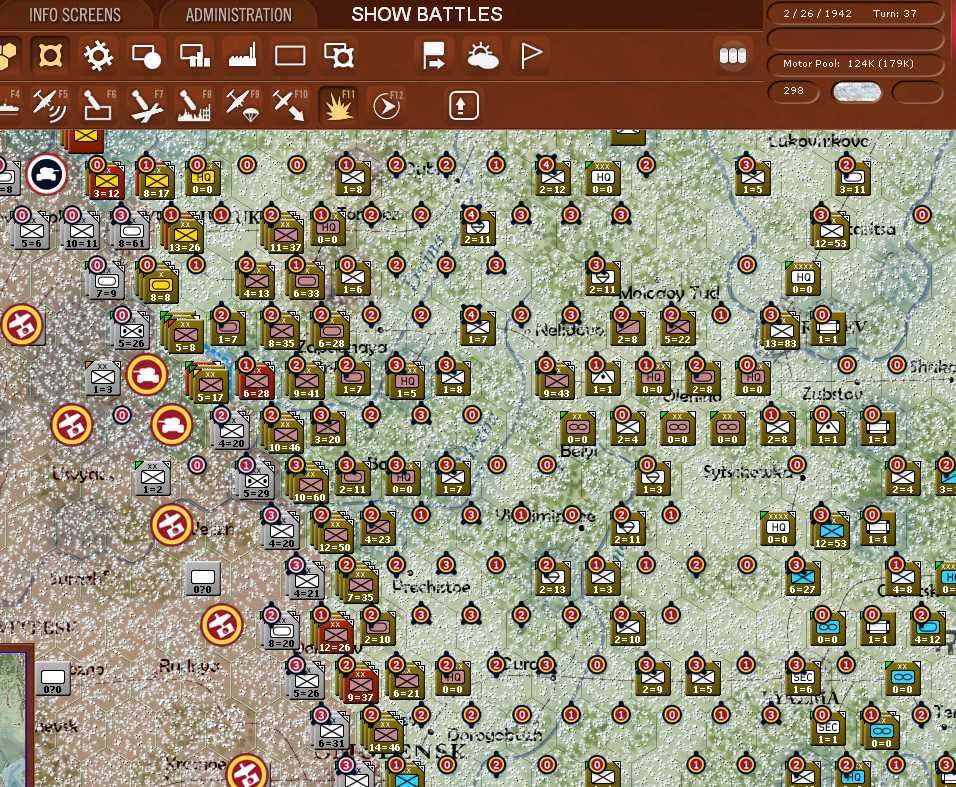
Task: Click the boxed up-arrow icon
Action: coord(463,105)
